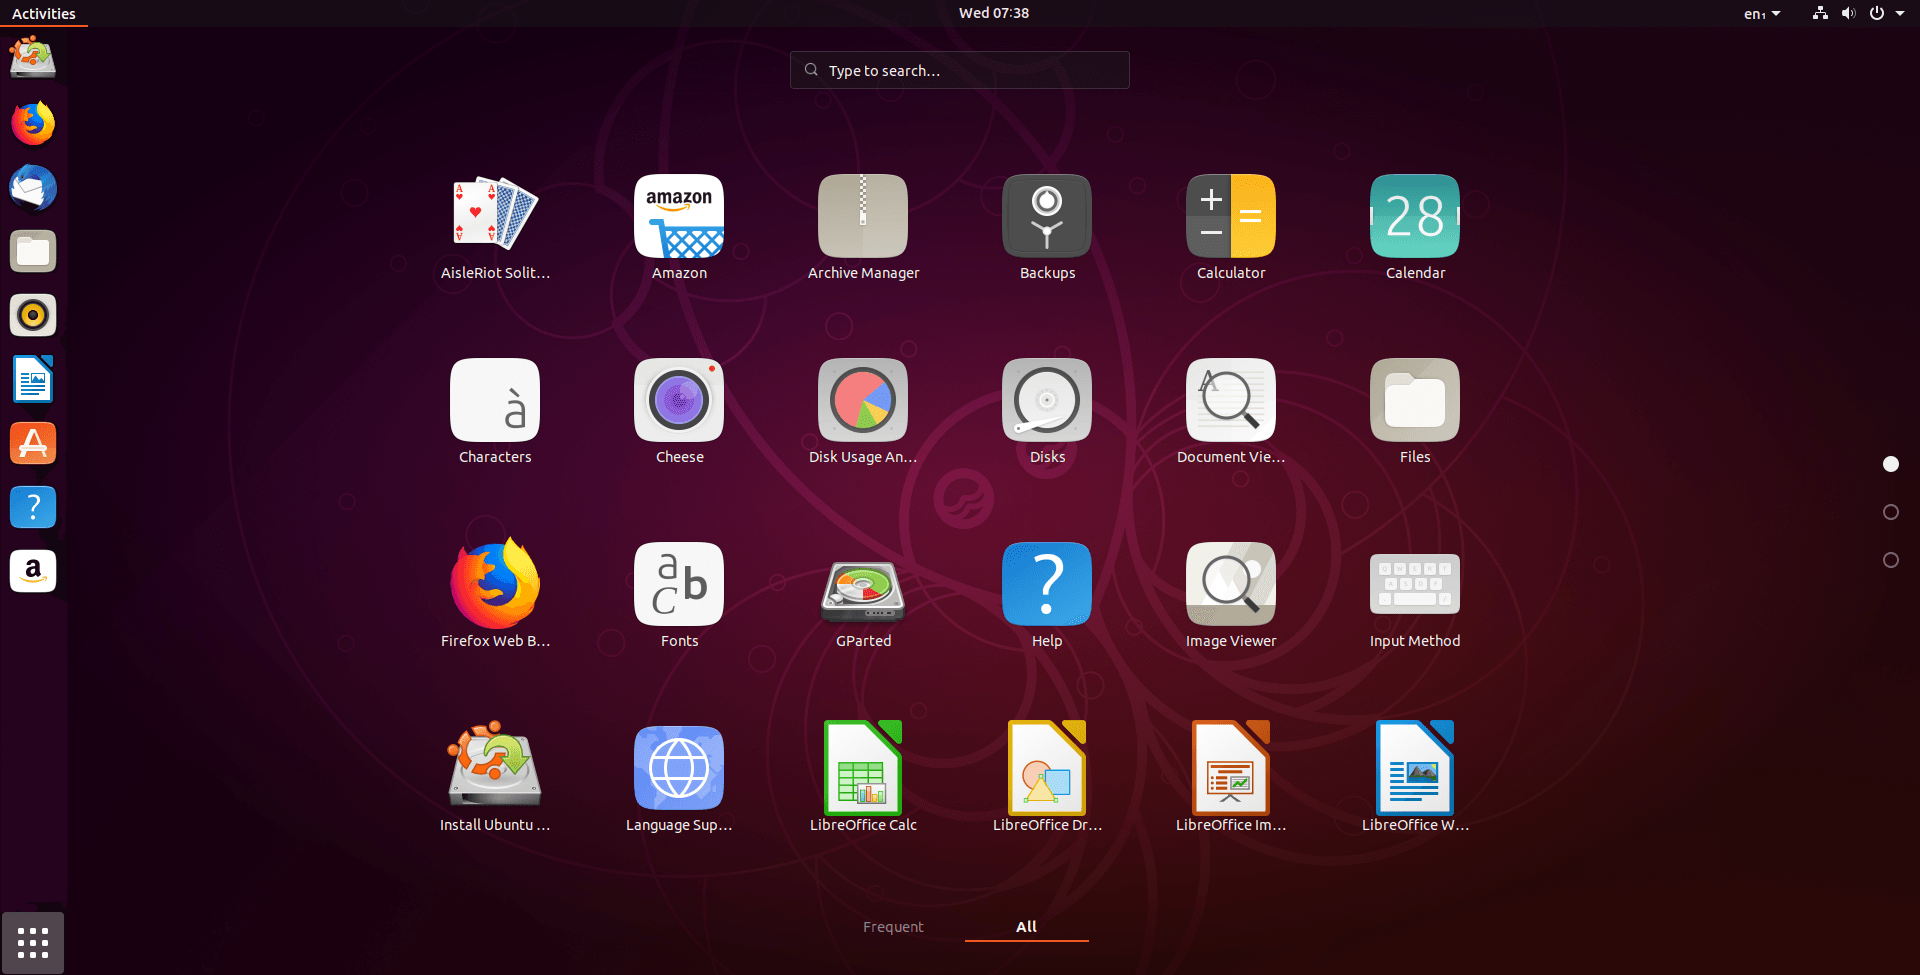
Task: Switch to the Frequent tab
Action: click(893, 927)
